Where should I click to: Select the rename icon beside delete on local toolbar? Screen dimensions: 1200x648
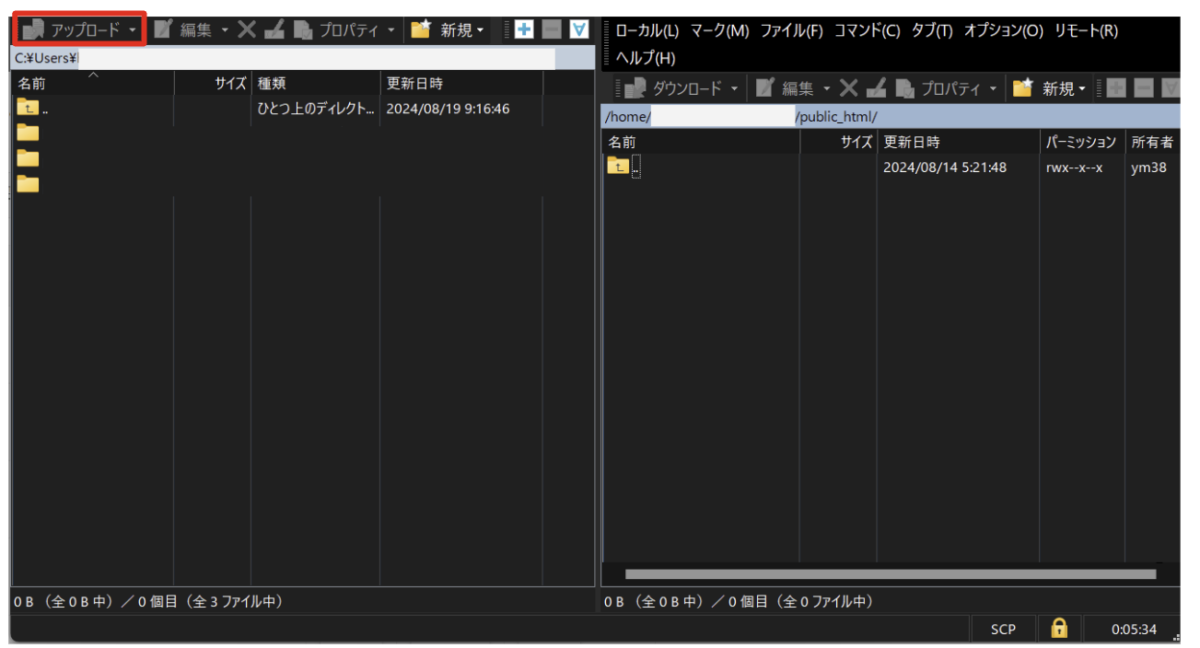click(275, 29)
